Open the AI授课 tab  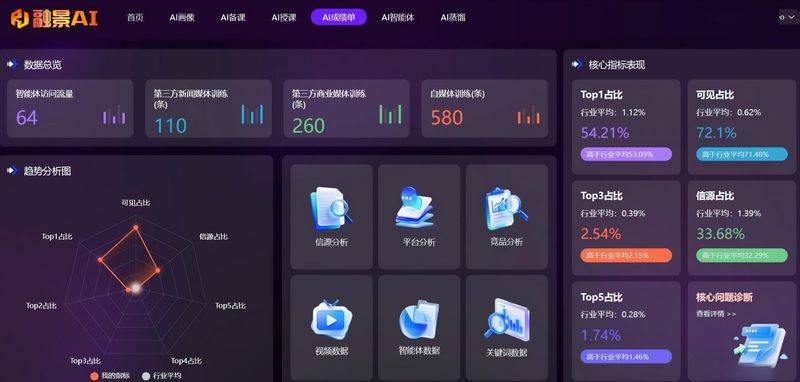[x=284, y=17]
